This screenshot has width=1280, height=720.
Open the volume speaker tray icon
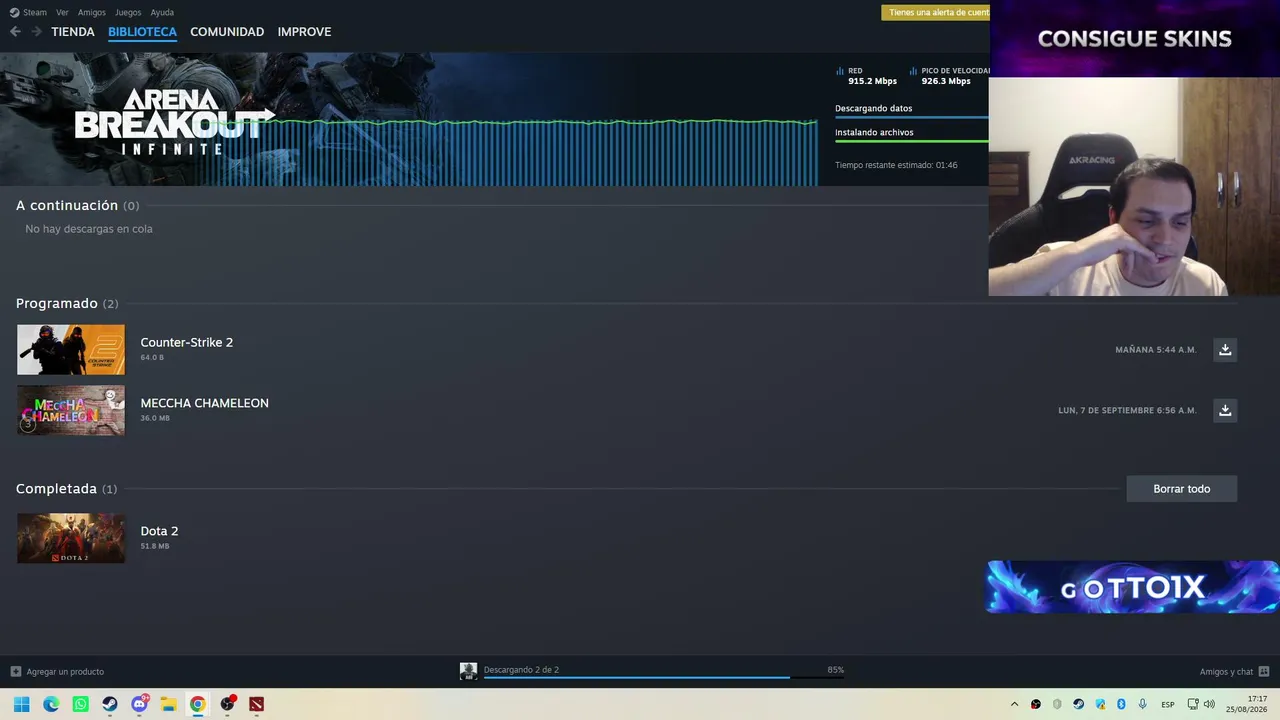[1209, 704]
